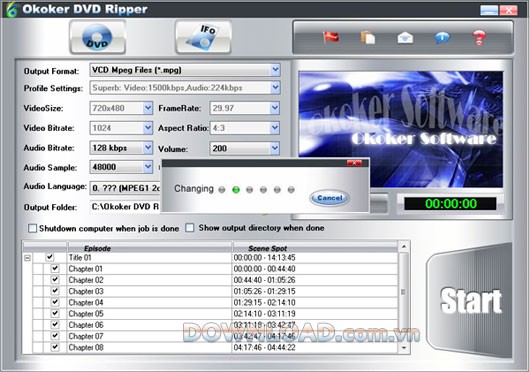Uncheck the Chapter 01 checkbox
The width and height of the screenshot is (530, 372).
click(x=55, y=269)
